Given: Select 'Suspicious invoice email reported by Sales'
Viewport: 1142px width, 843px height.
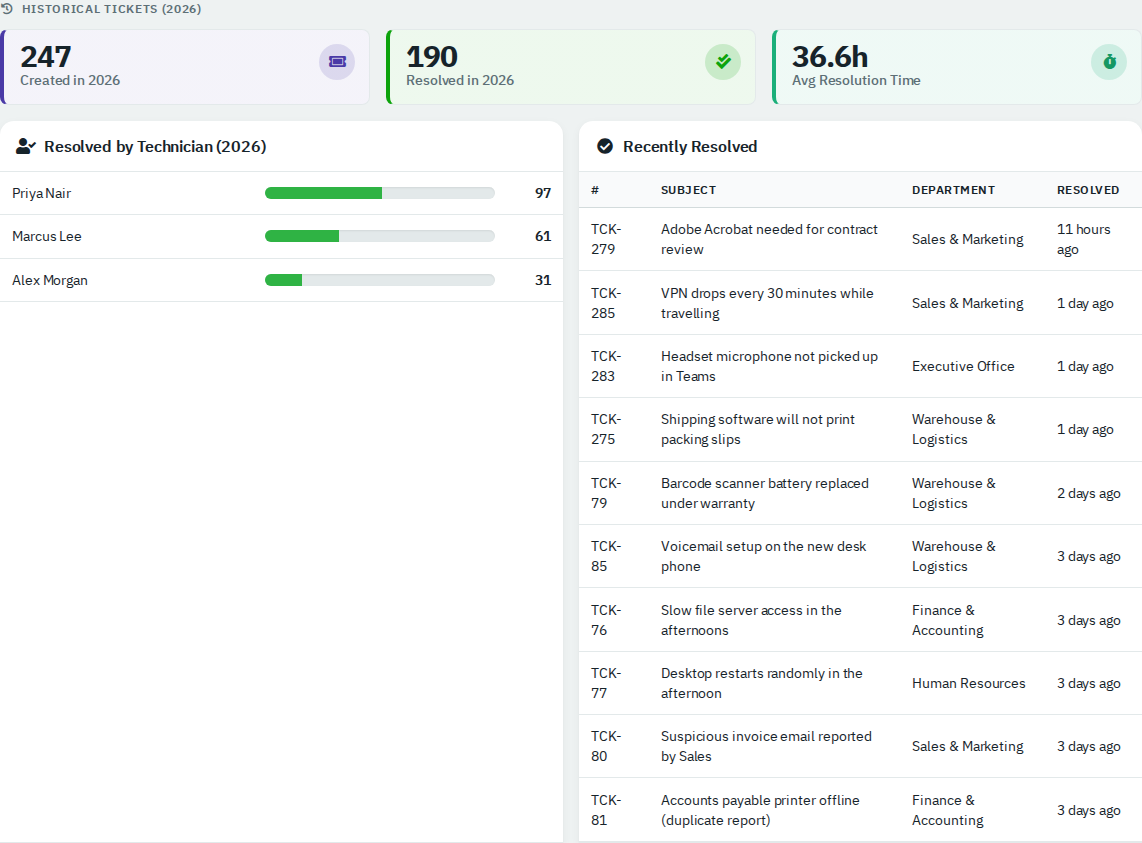Looking at the screenshot, I should pos(766,746).
